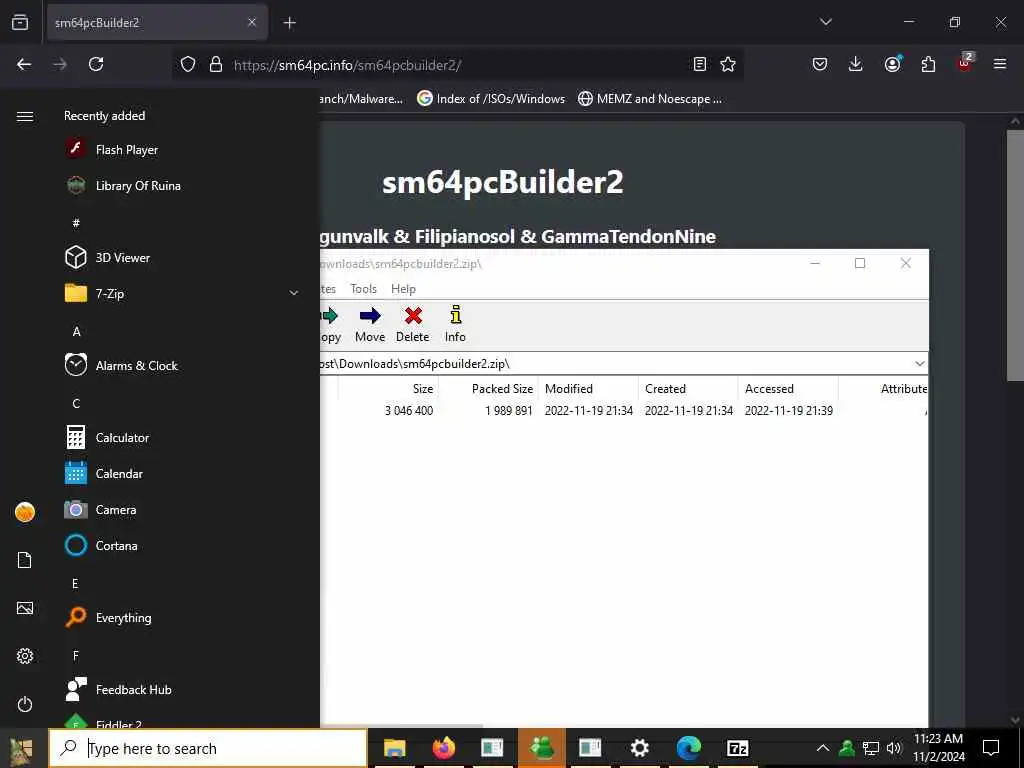The width and height of the screenshot is (1024, 768).
Task: Click the Info button in 7-Zip toolbar
Action: click(x=455, y=325)
